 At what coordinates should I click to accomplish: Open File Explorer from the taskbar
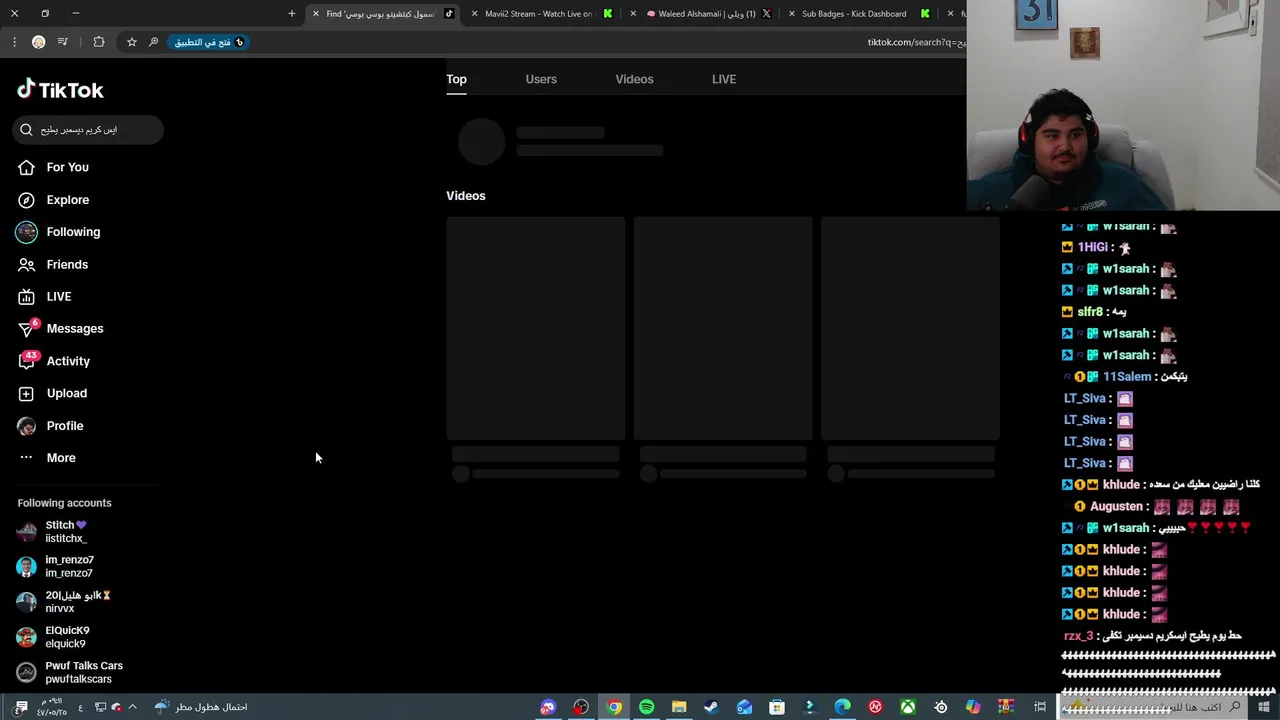click(679, 707)
